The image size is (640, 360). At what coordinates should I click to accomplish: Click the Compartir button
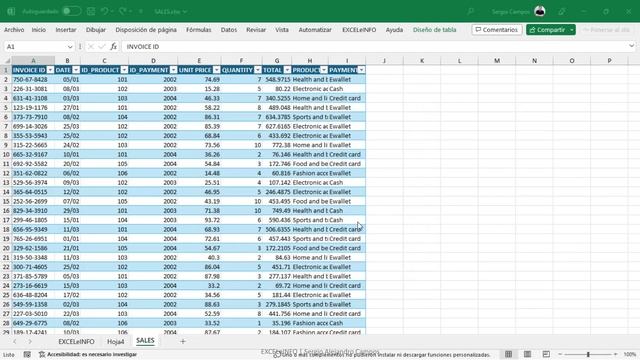point(547,30)
